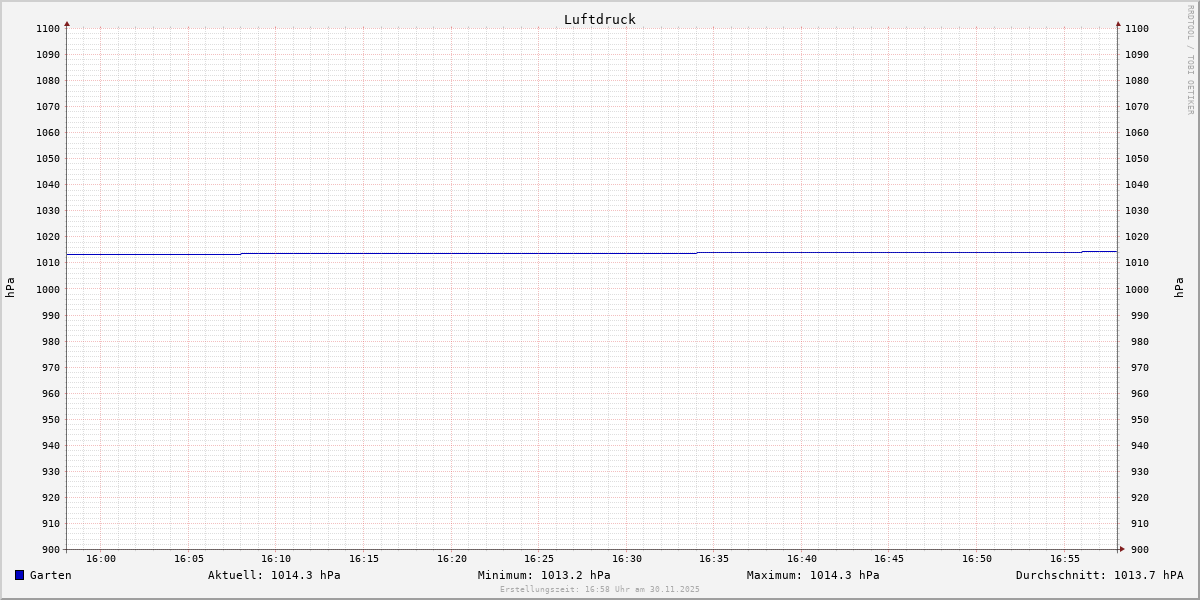Click the pressure line above 16:20
Image resolution: width=1200 pixels, height=600 pixels.
452,253
